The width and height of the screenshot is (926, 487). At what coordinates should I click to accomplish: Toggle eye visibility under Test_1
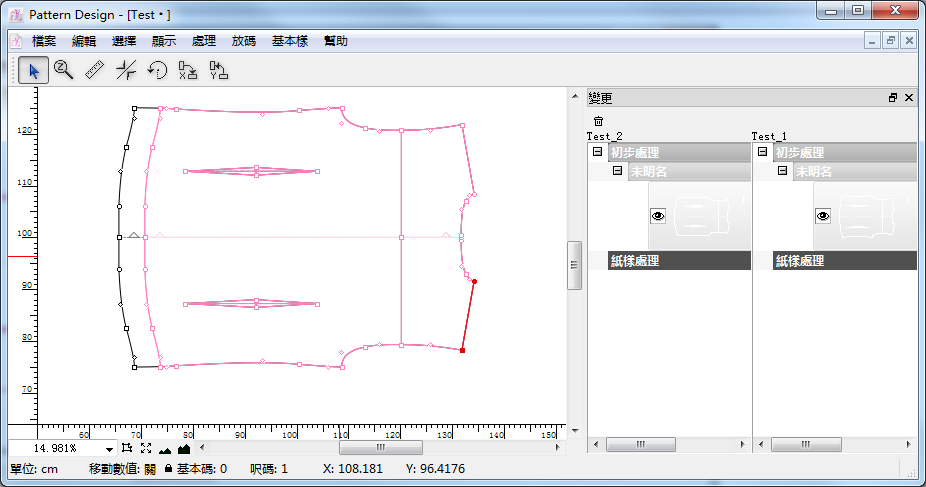[x=823, y=215]
